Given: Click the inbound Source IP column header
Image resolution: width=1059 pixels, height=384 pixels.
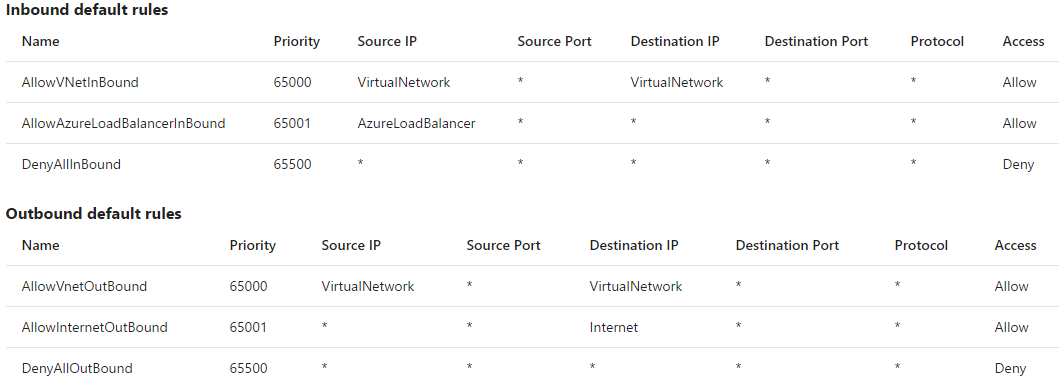Looking at the screenshot, I should 387,41.
